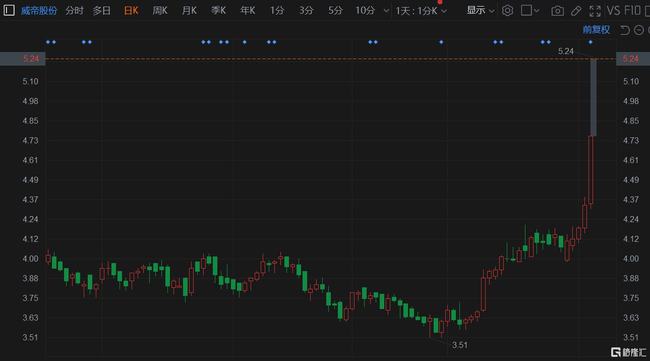The image size is (650, 361).
Task: Click the event dot above the latest candle
Action: click(x=590, y=42)
